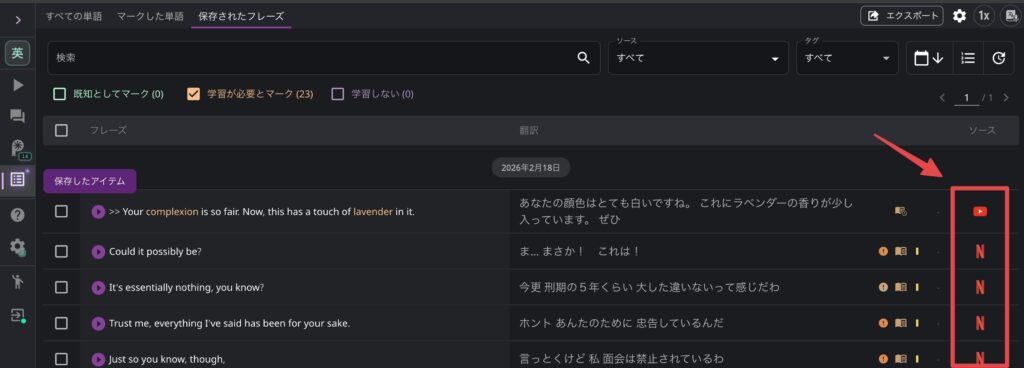This screenshot has width=1024, height=368.
Task: Click the highlighted word 'lavender'
Action: point(373,211)
